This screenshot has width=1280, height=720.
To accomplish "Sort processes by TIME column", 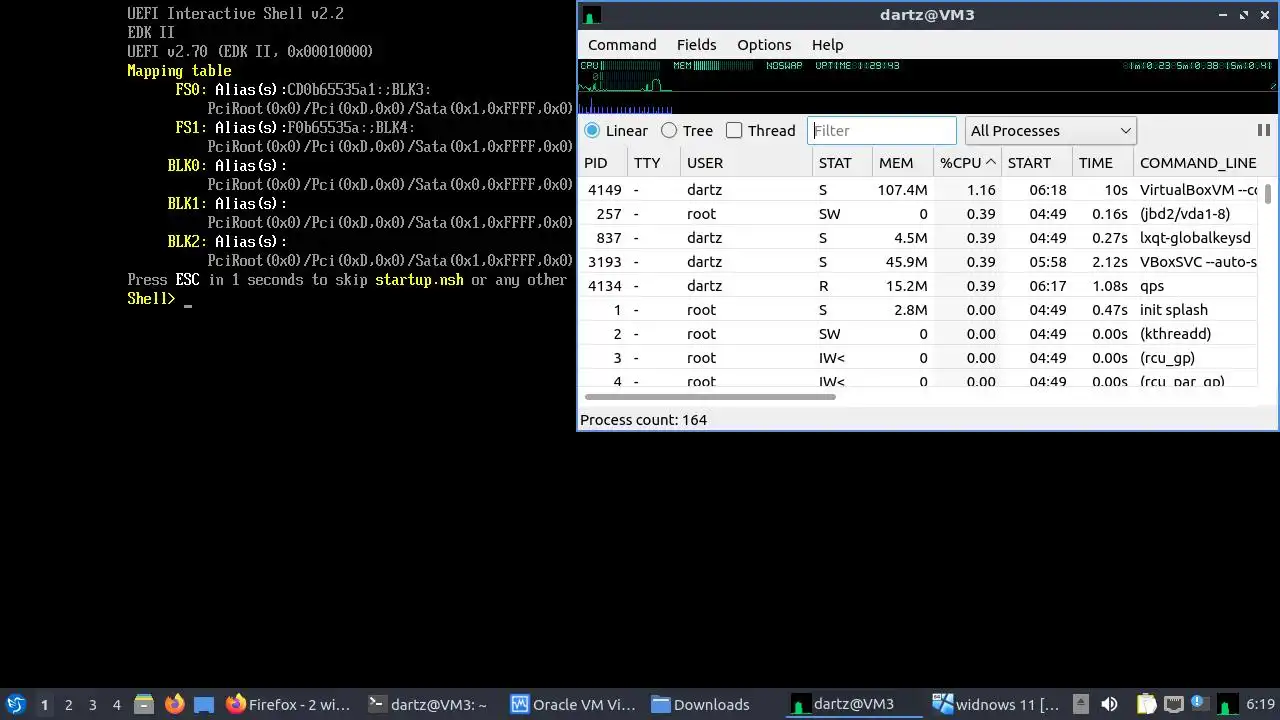I will (x=1103, y=163).
